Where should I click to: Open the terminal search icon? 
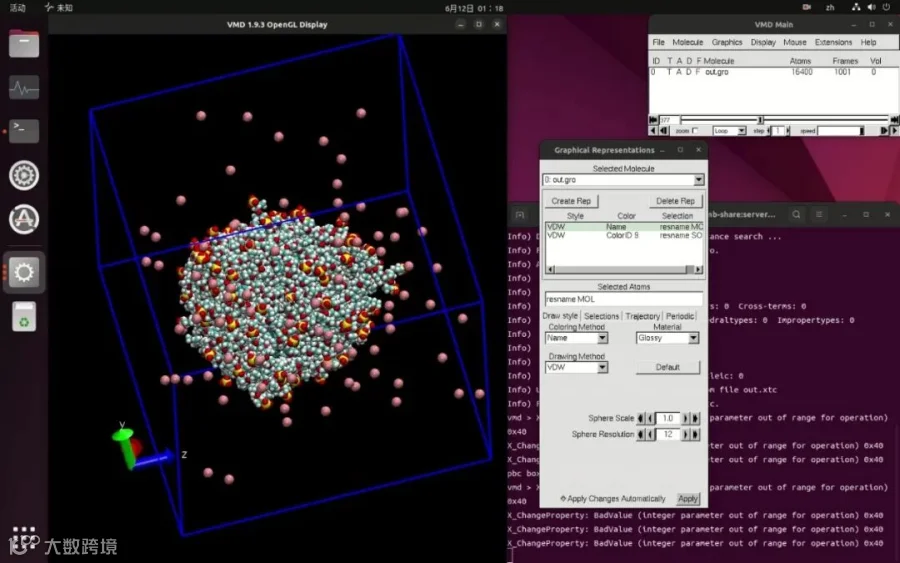[796, 215]
